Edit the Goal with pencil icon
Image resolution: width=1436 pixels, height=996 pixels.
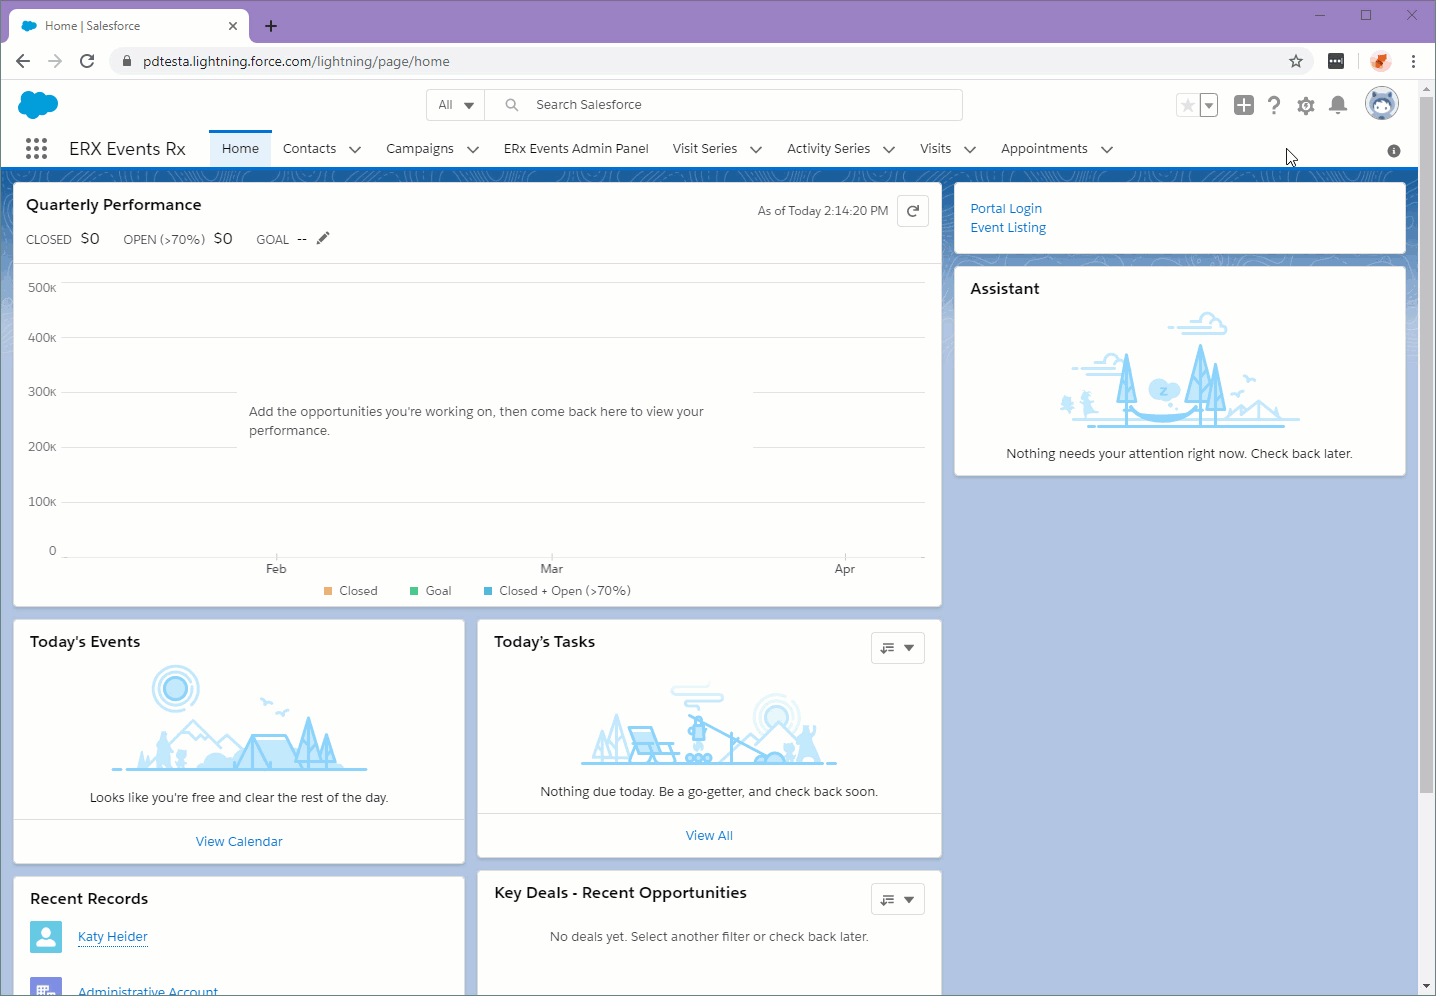(323, 238)
